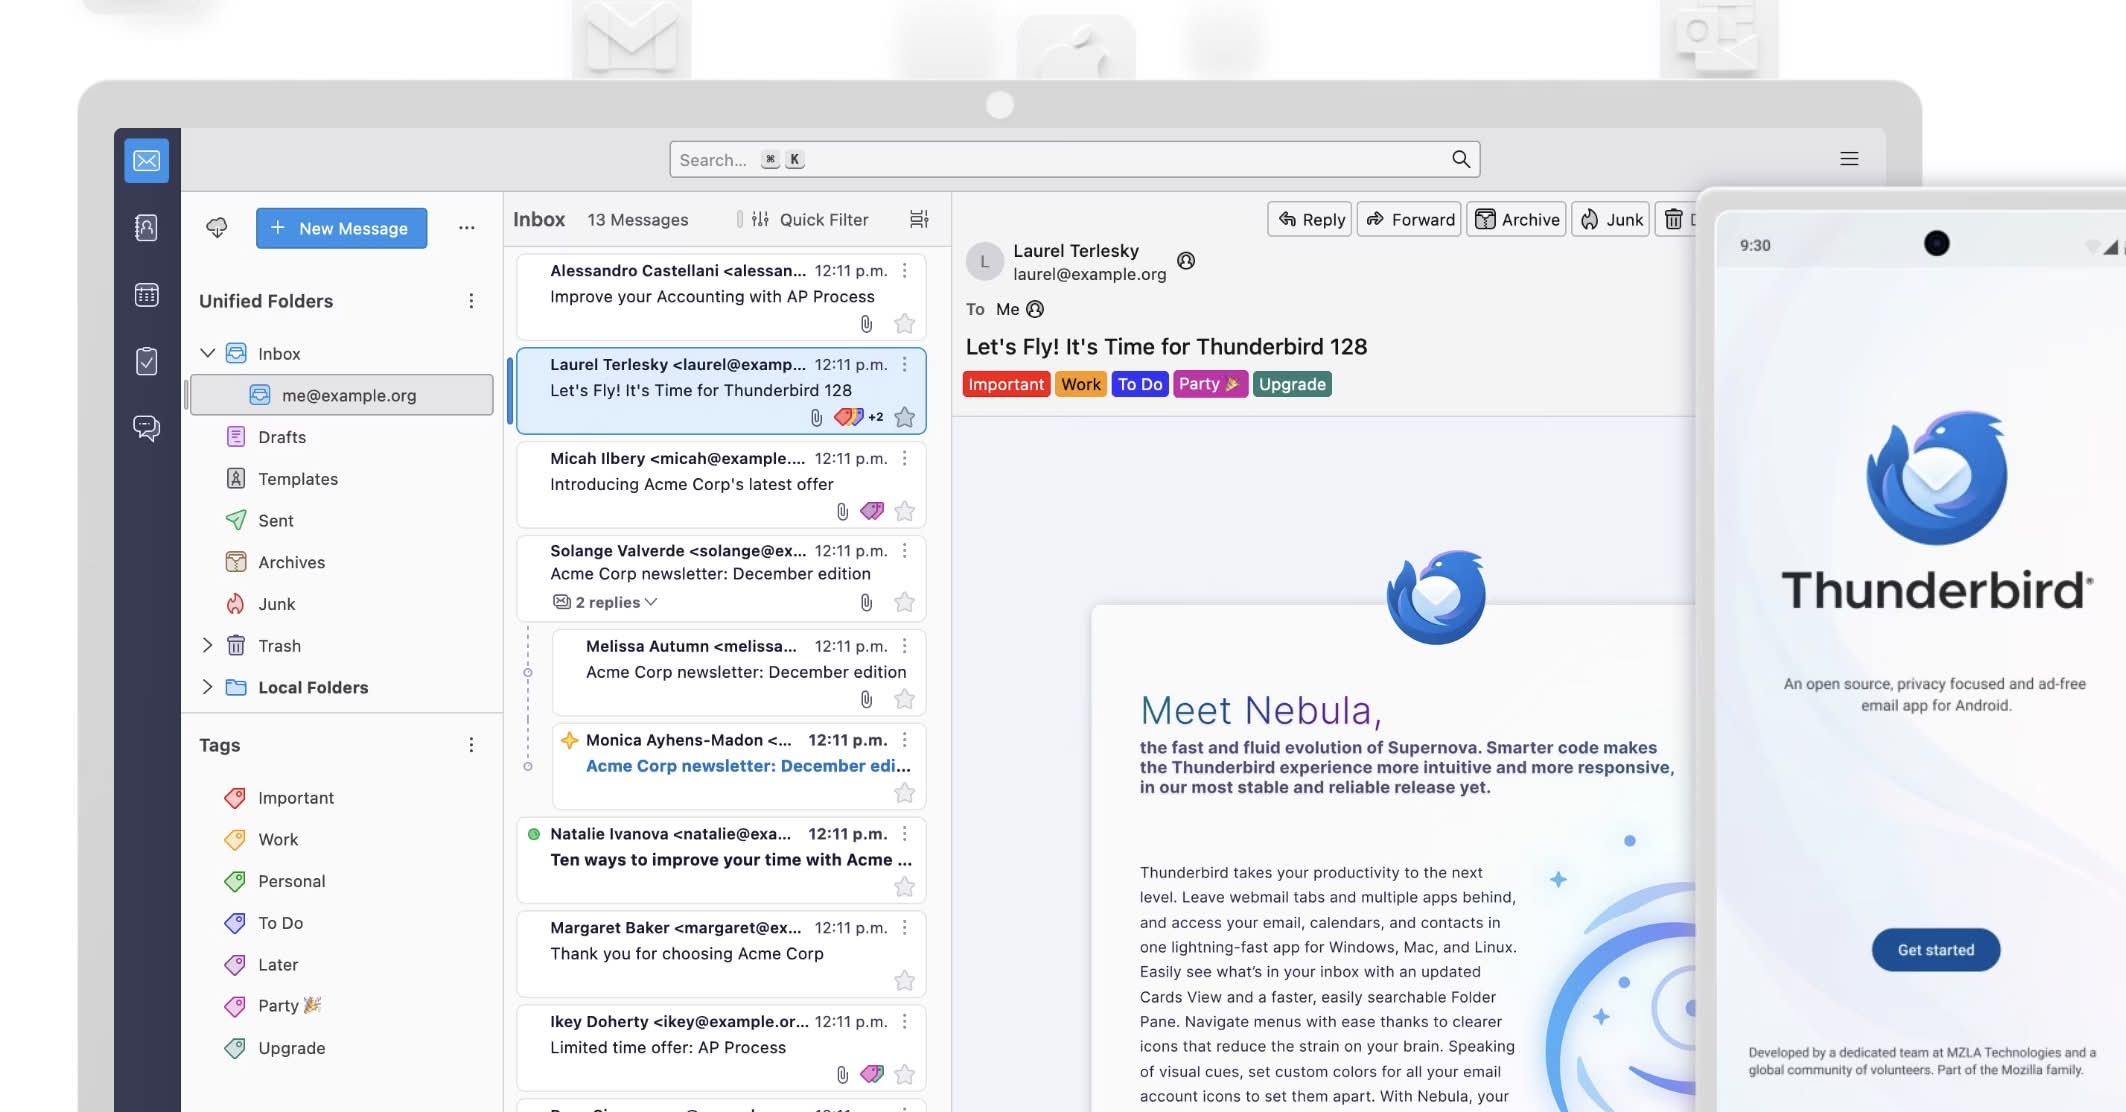Expand the Trash folder

[207, 645]
